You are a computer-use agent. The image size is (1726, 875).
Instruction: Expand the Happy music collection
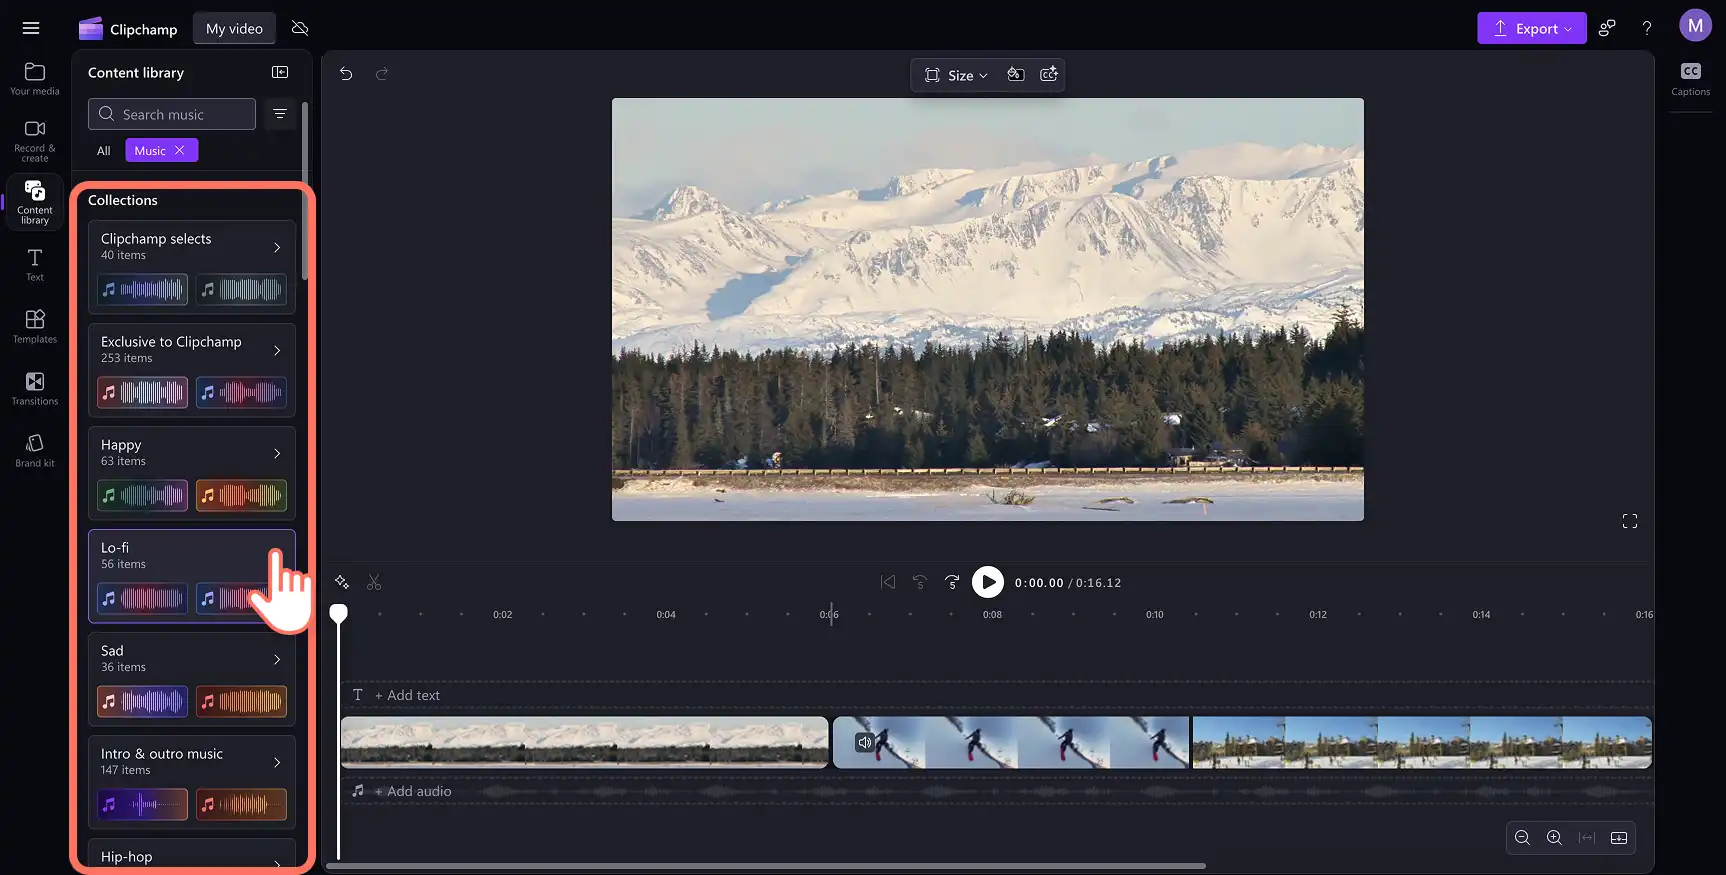click(x=277, y=453)
